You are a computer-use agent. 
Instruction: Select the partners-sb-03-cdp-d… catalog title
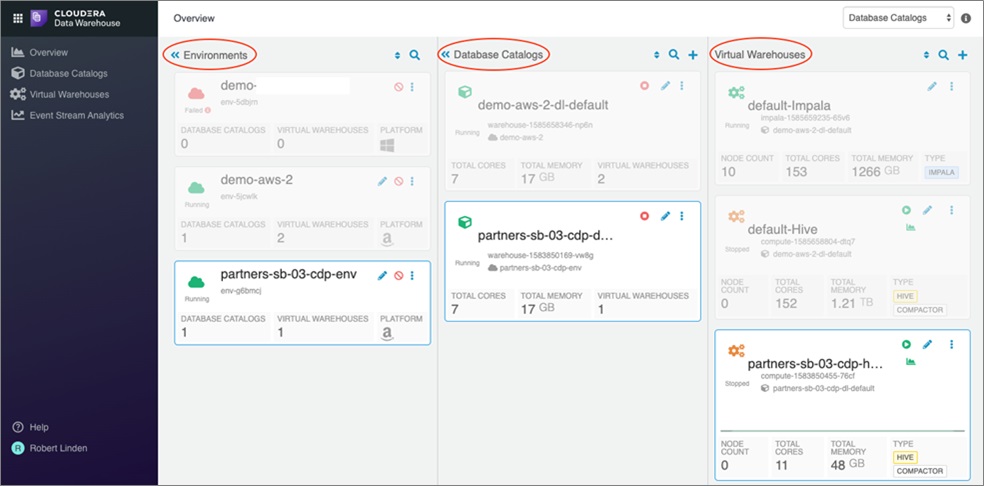545,235
